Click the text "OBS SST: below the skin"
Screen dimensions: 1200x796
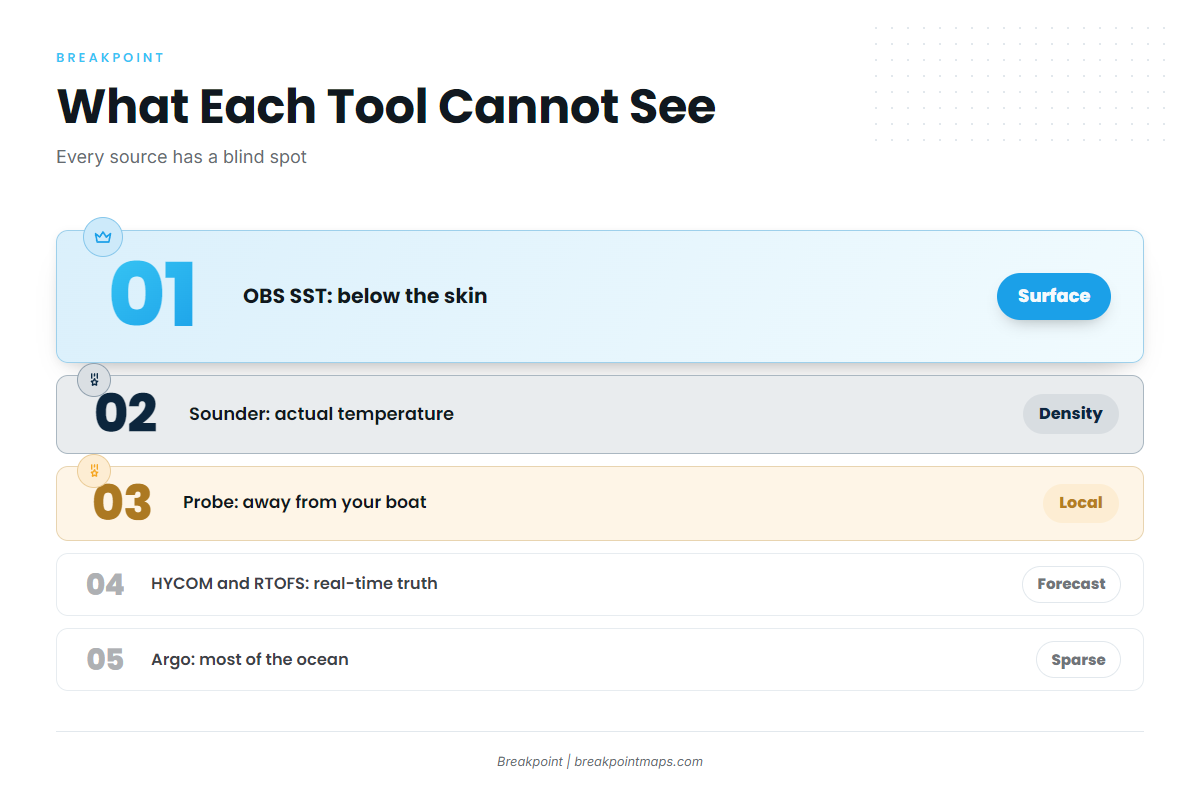click(365, 296)
